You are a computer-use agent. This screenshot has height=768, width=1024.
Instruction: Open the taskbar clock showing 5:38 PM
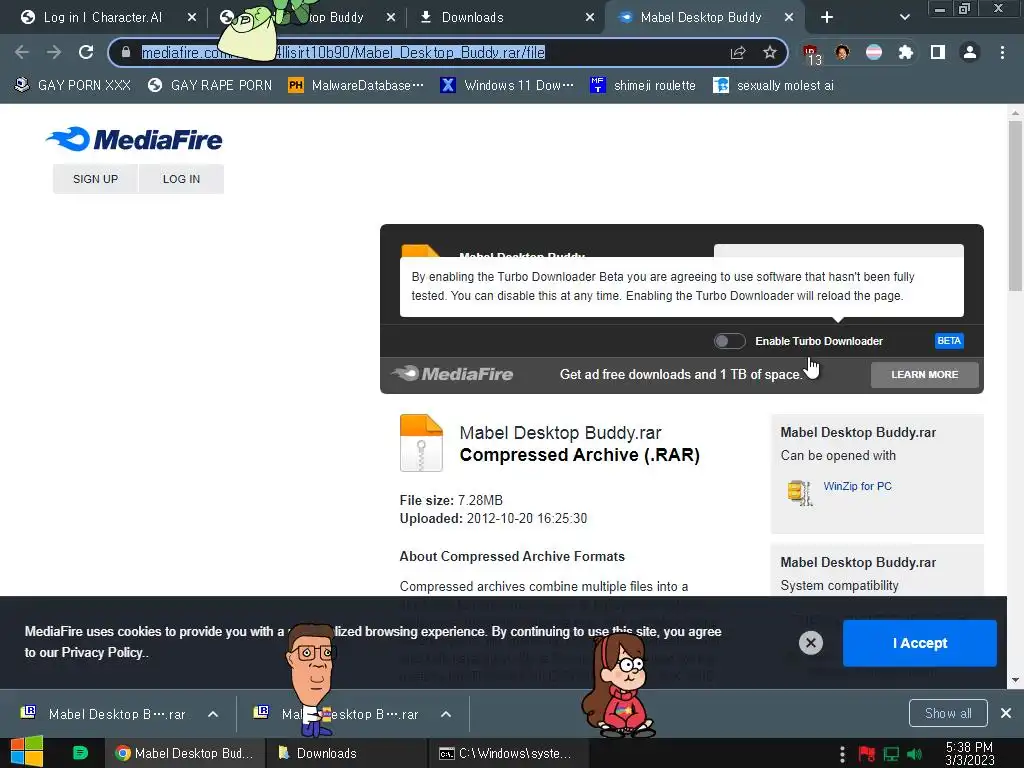pyautogui.click(x=969, y=753)
